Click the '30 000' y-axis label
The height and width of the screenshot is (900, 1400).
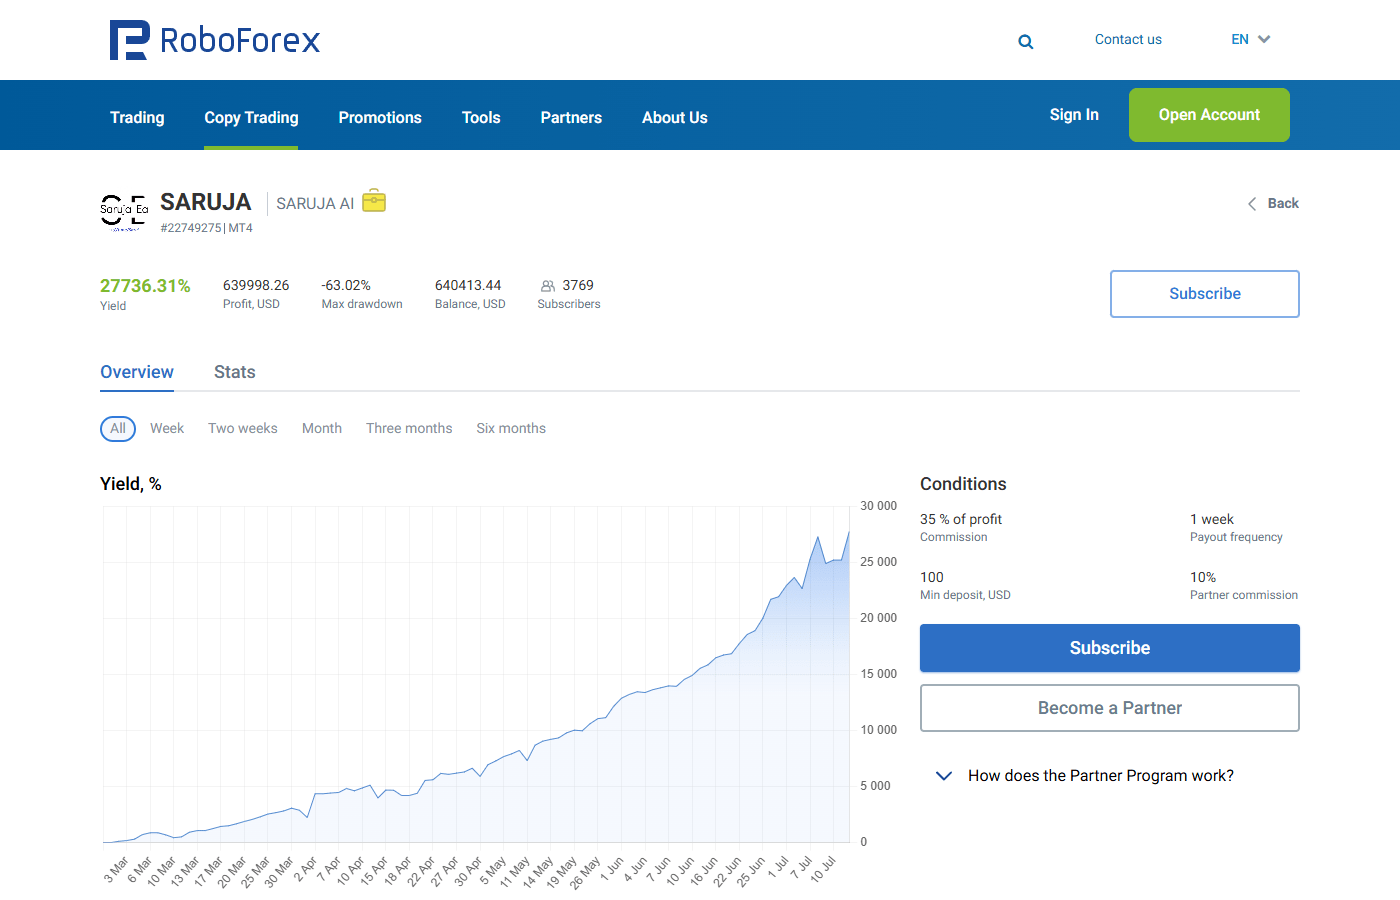click(879, 506)
